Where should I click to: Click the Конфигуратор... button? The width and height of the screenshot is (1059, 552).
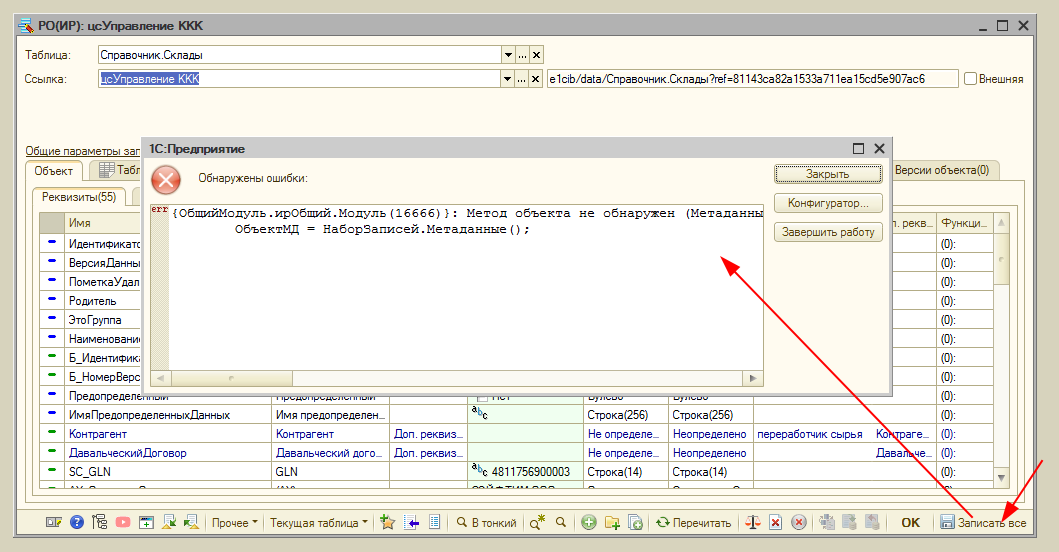tap(827, 203)
